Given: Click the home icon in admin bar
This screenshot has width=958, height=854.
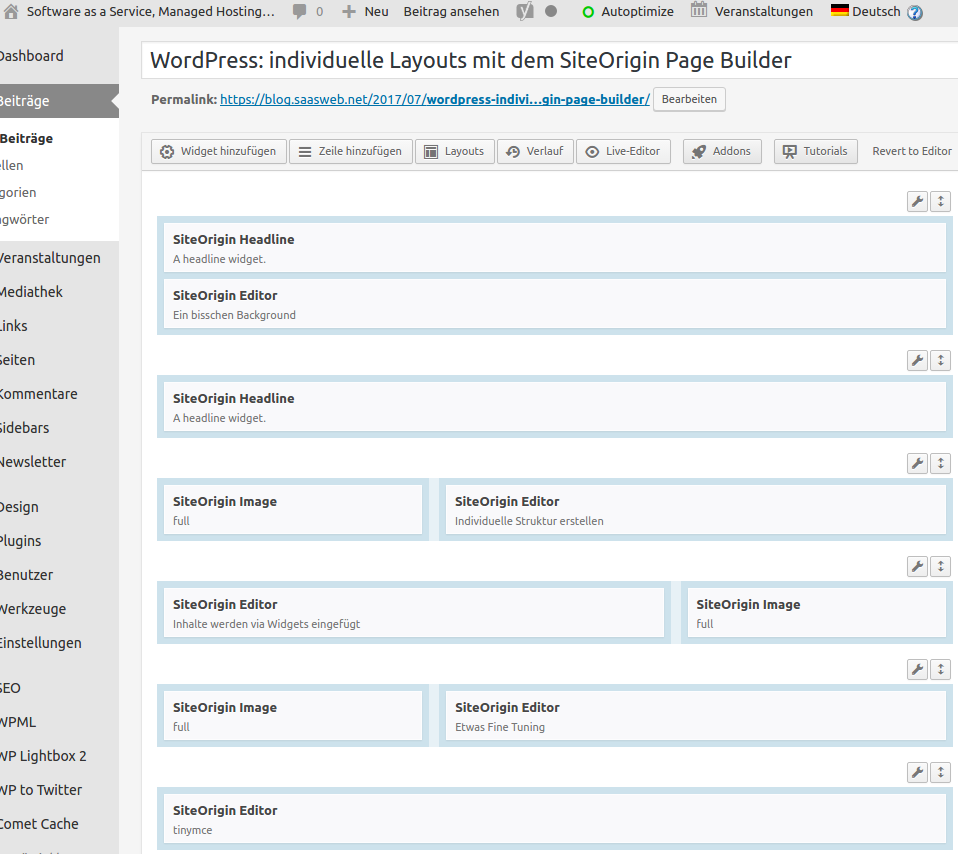Looking at the screenshot, I should [10, 12].
